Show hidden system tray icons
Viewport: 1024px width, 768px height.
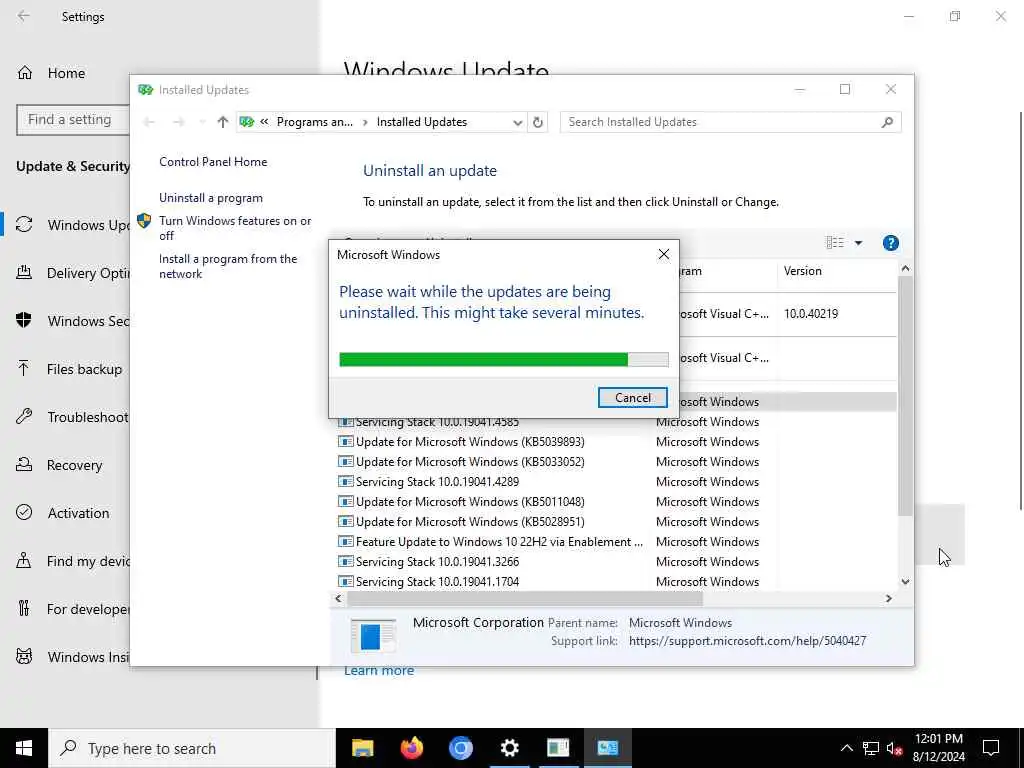pyautogui.click(x=846, y=748)
